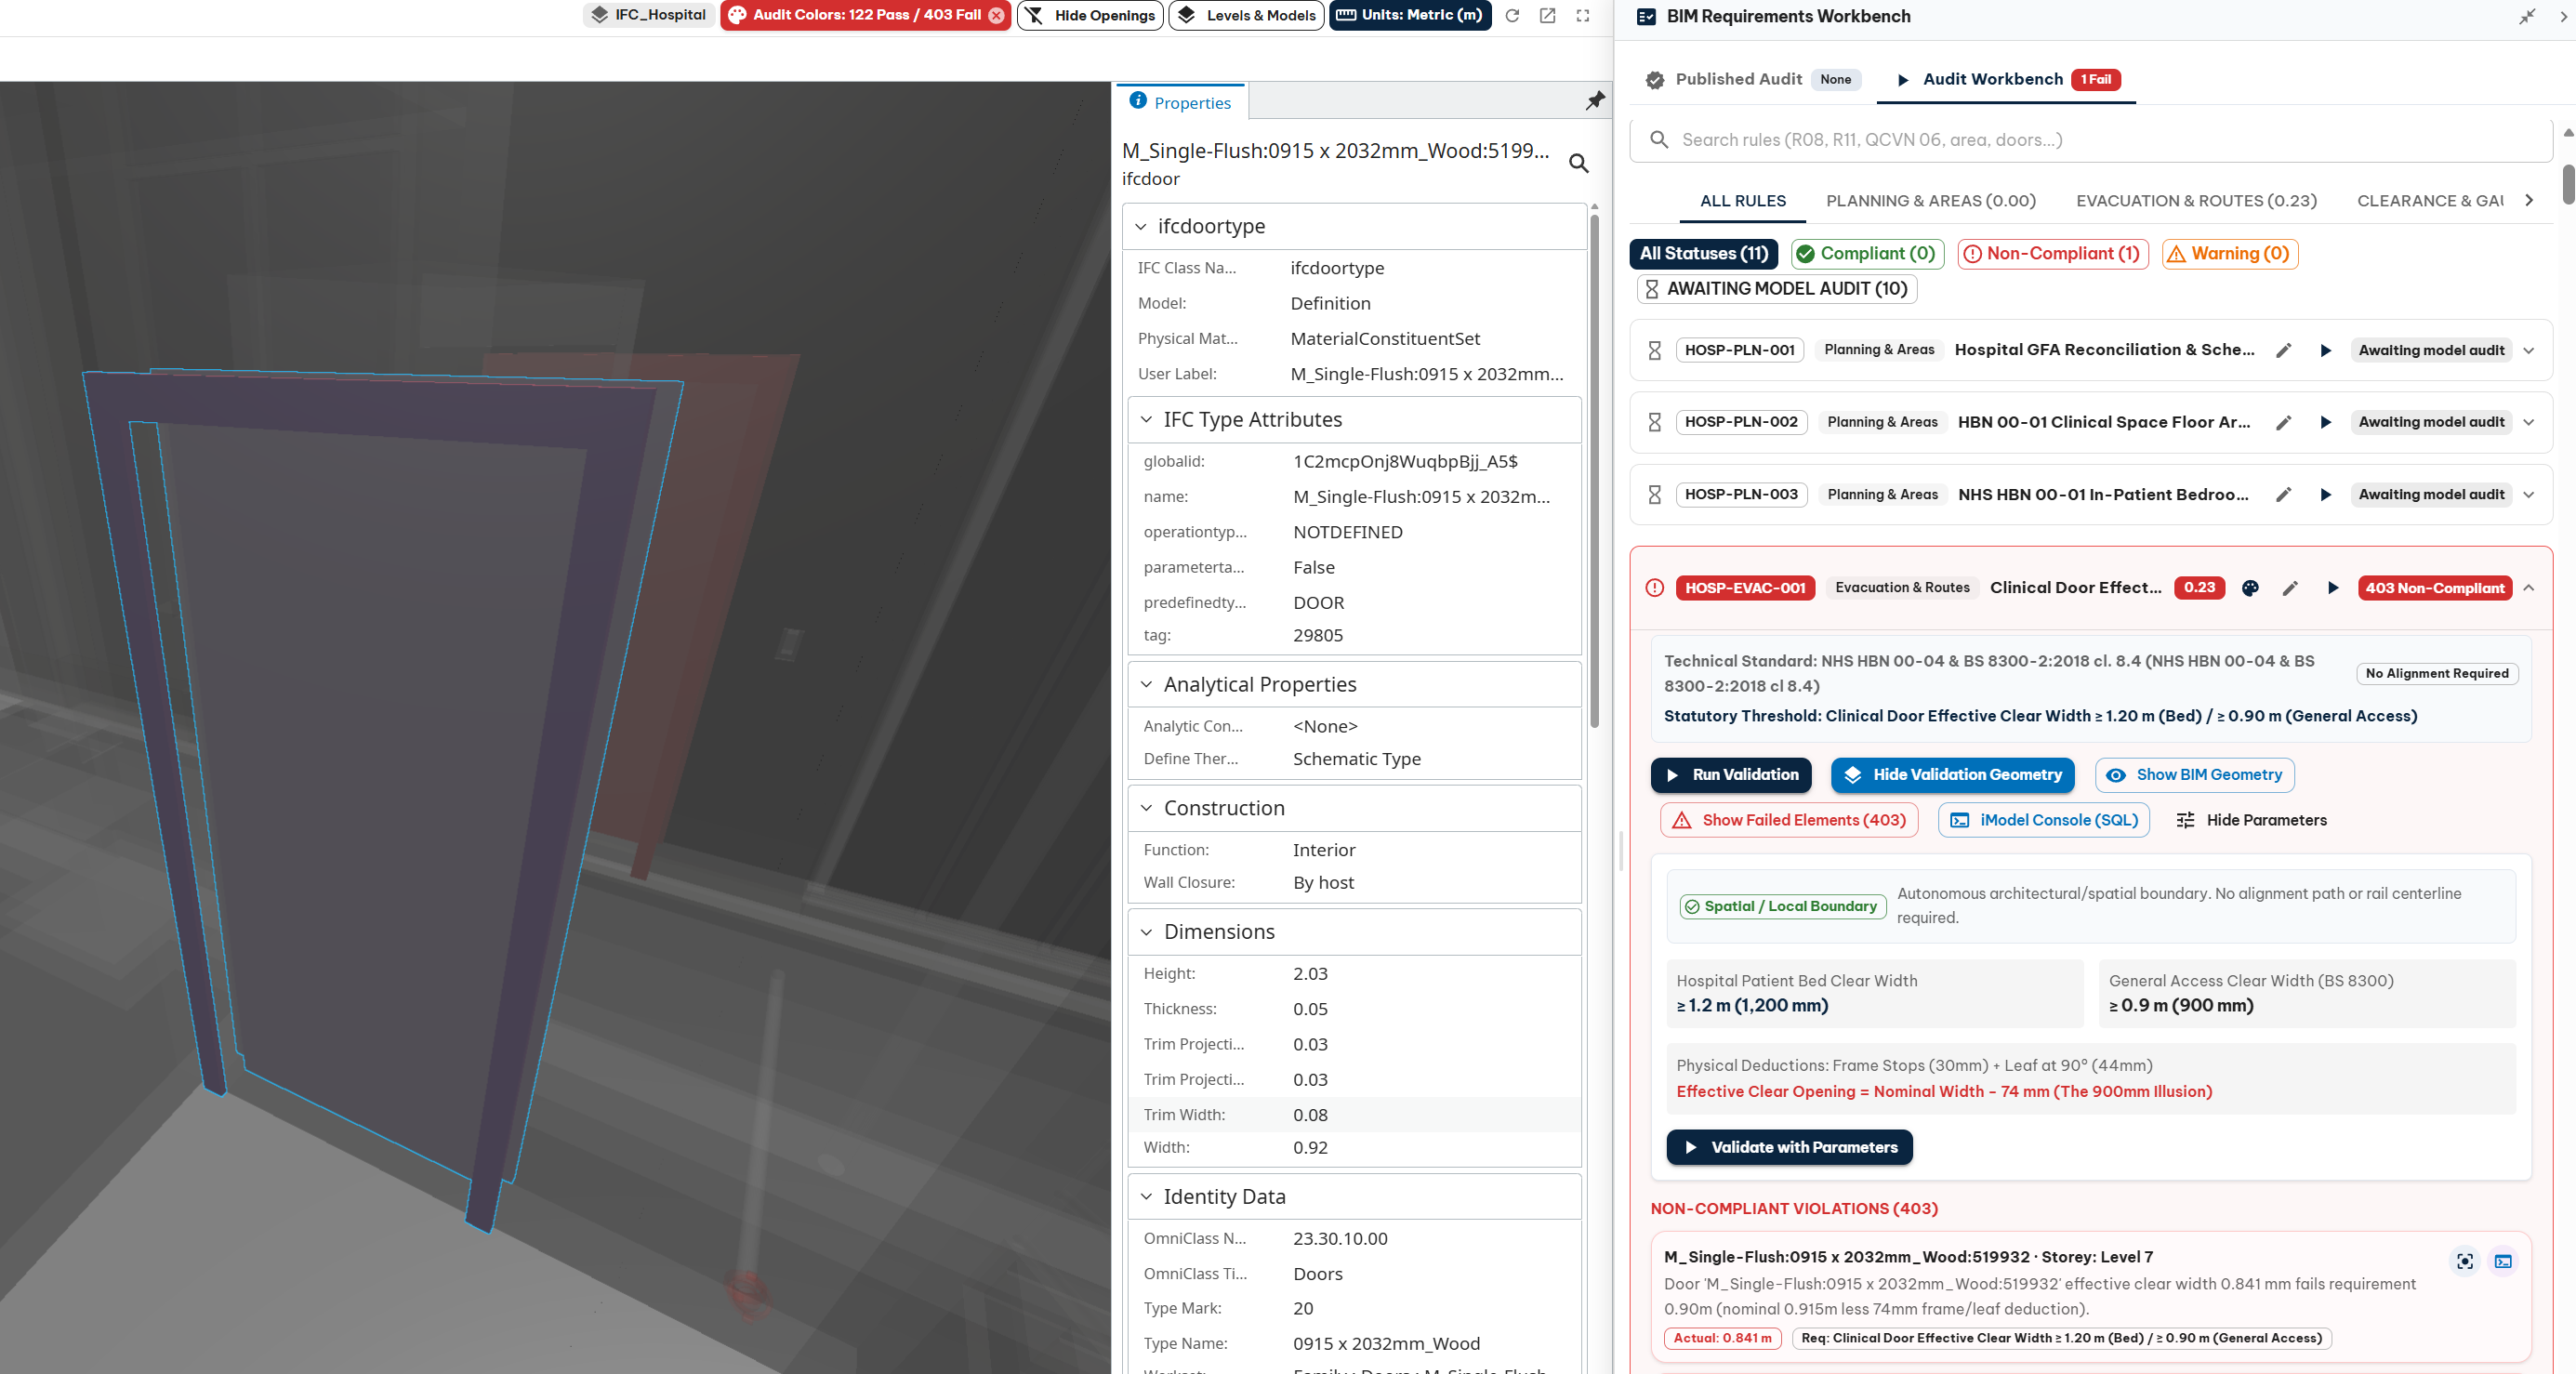The image size is (2576, 1374).
Task: Toggle Units: Metric (m)
Action: pos(1409,15)
